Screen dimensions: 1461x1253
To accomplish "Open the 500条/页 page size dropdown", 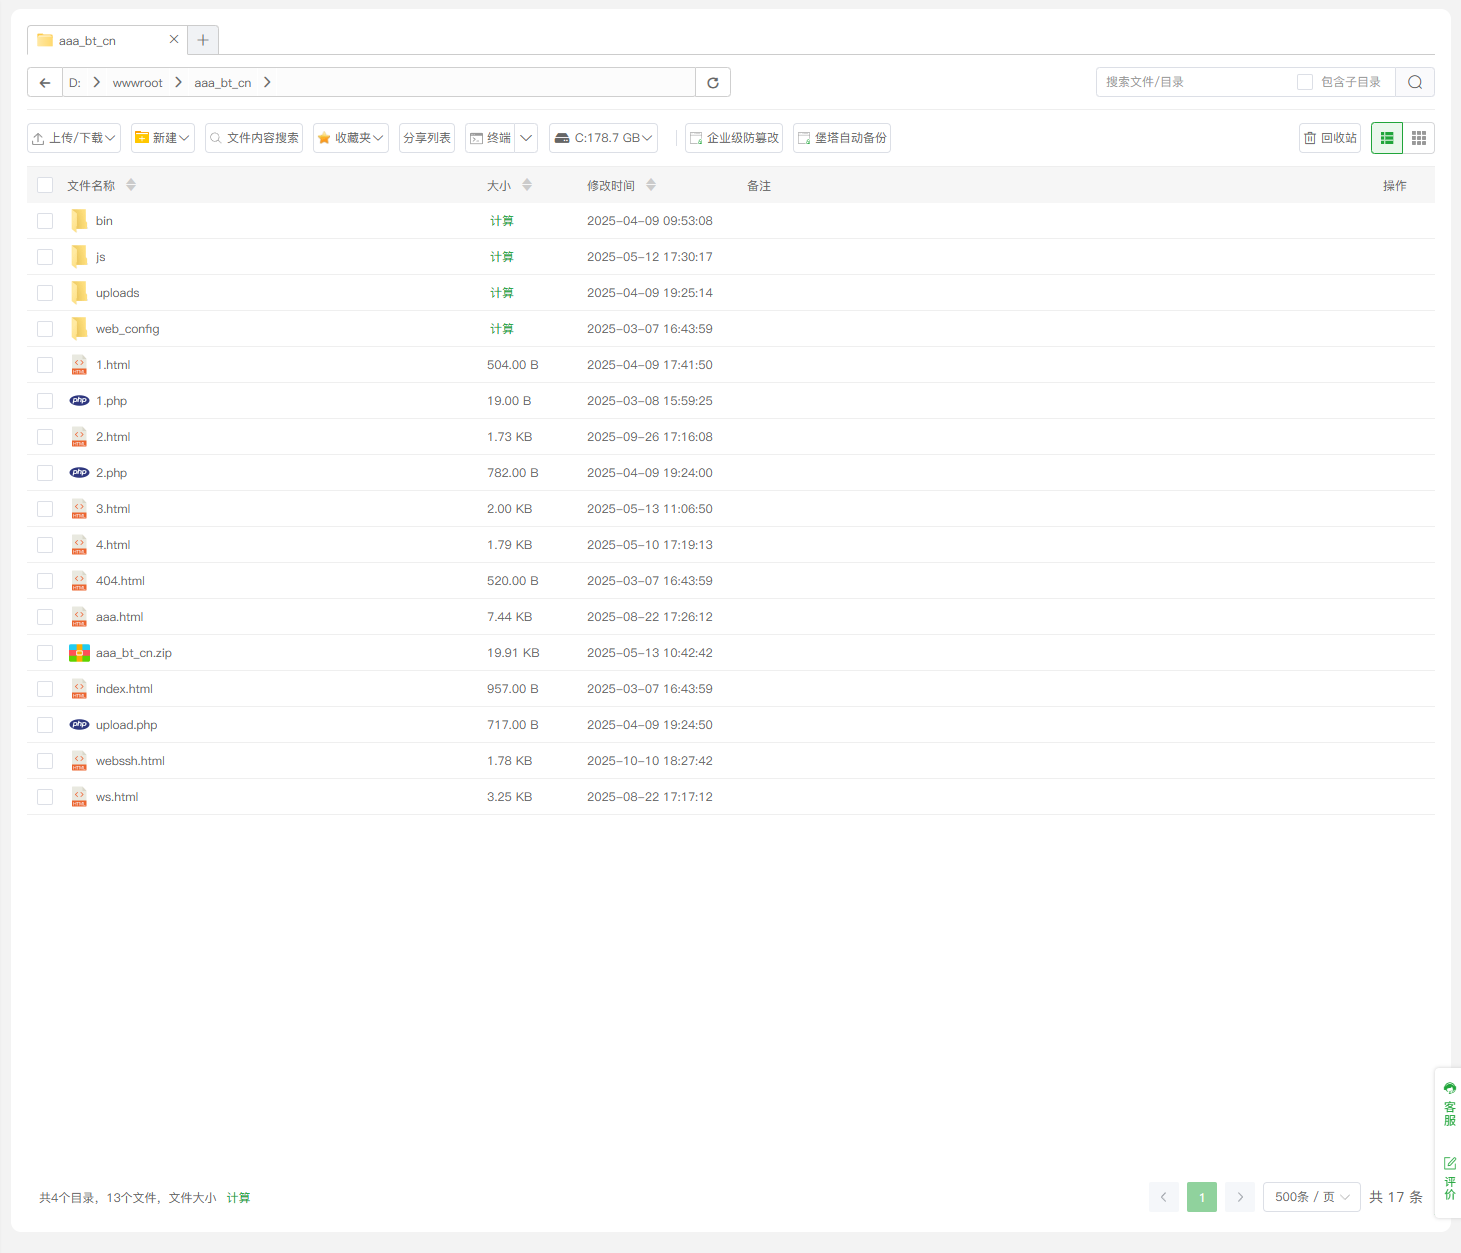I will [1311, 1197].
